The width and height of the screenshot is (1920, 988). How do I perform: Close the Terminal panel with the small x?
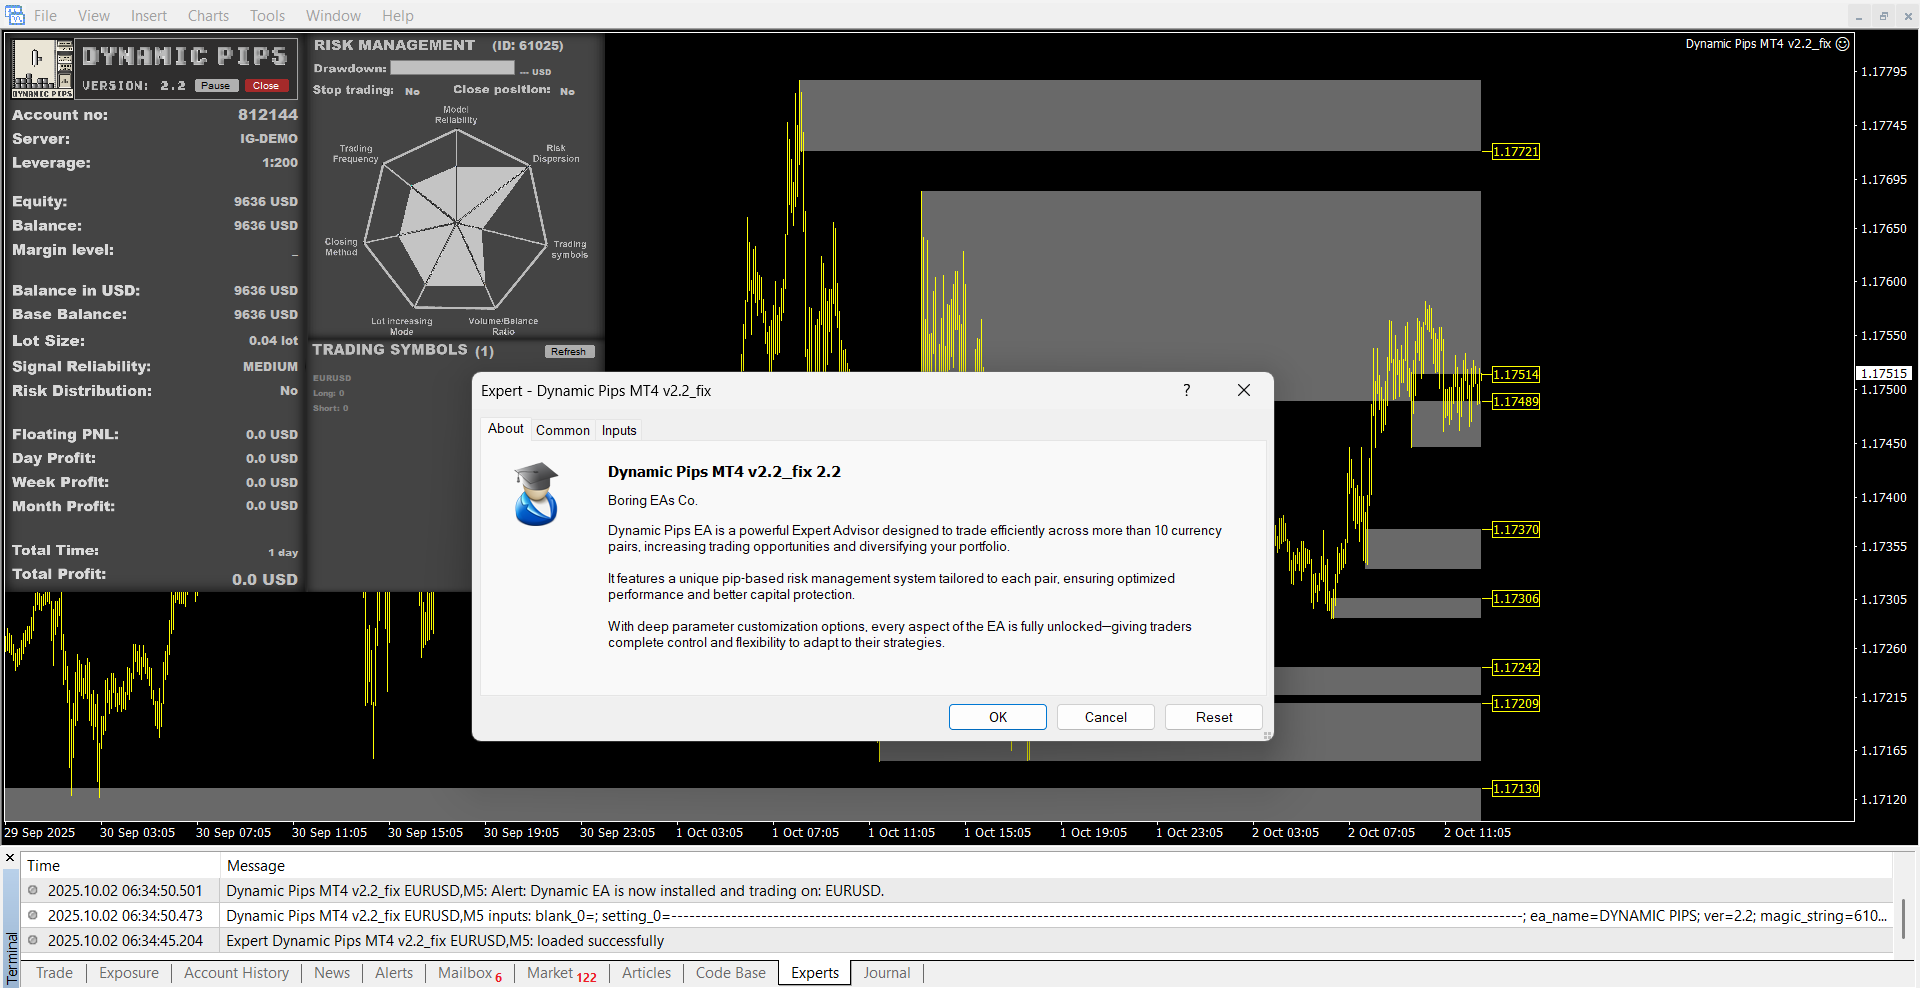point(10,858)
